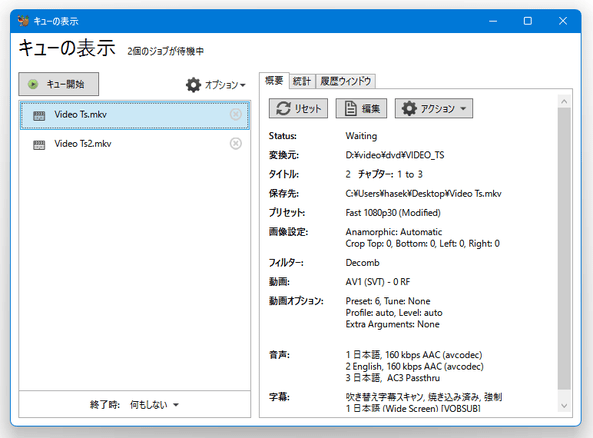The width and height of the screenshot is (593, 438).
Task: Switch to the 統計 tab
Action: click(302, 81)
